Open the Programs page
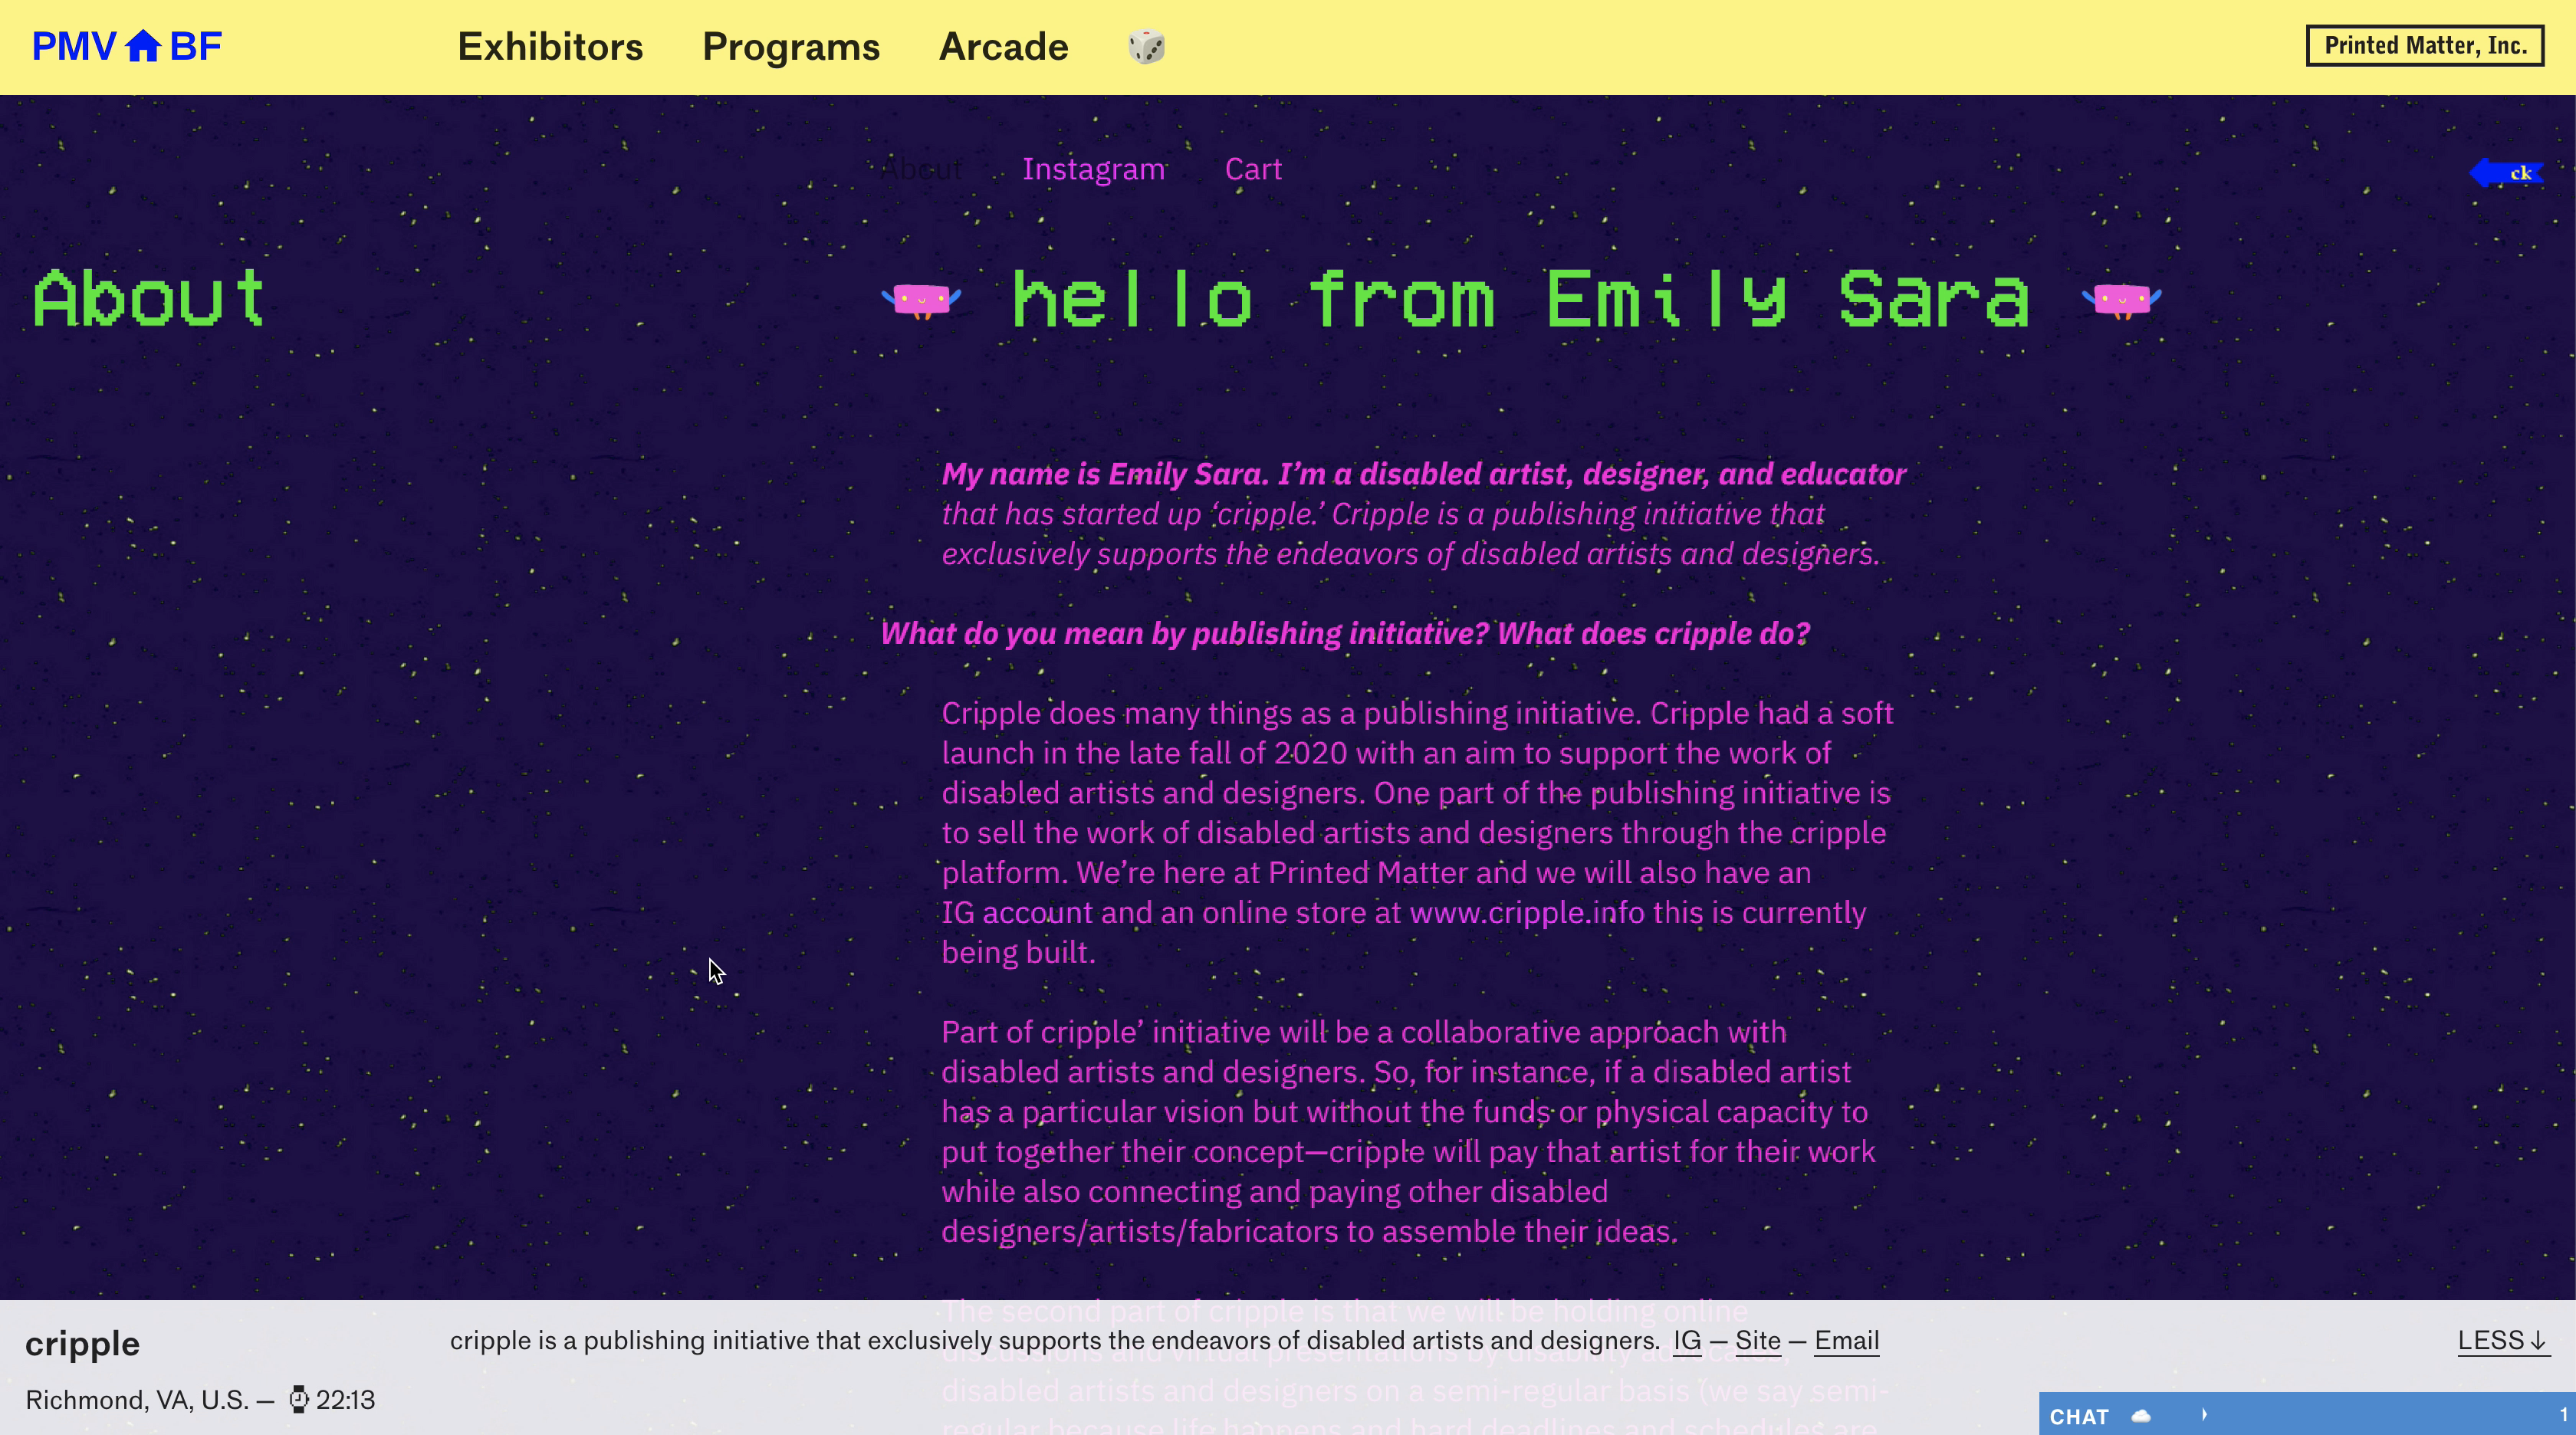The width and height of the screenshot is (2576, 1435). pyautogui.click(x=791, y=47)
